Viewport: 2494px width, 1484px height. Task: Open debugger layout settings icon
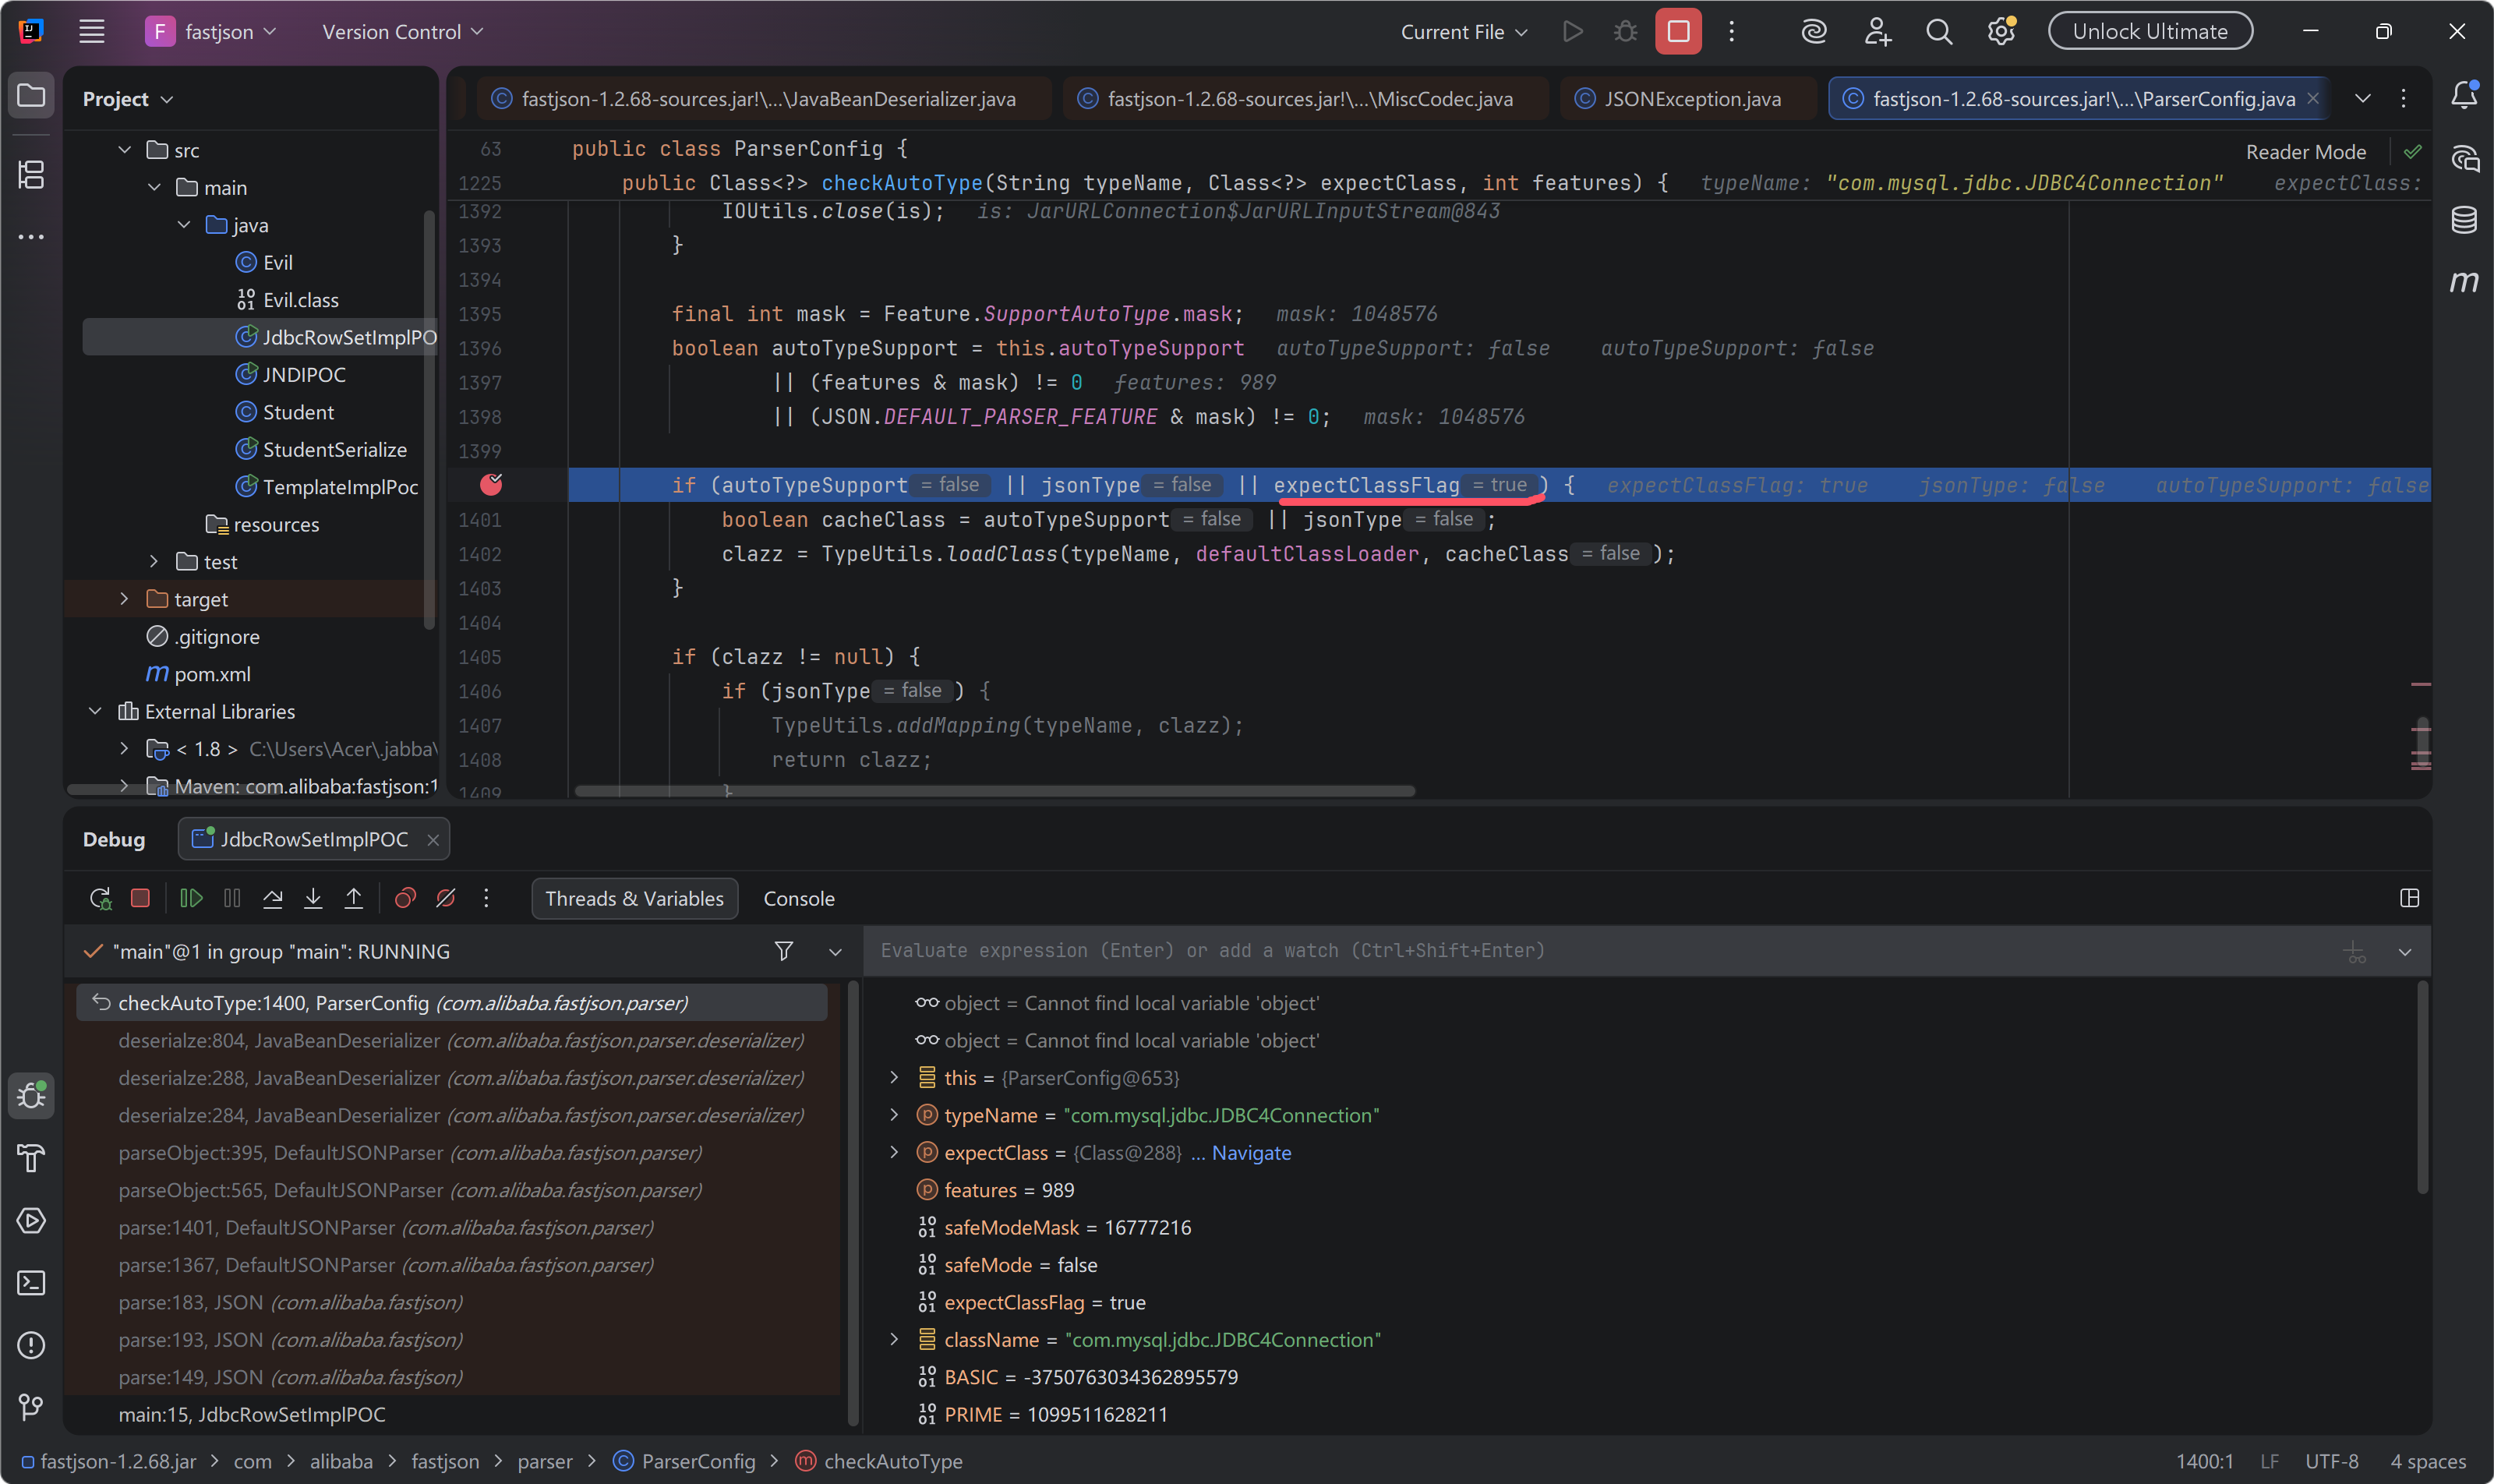[x=2410, y=898]
